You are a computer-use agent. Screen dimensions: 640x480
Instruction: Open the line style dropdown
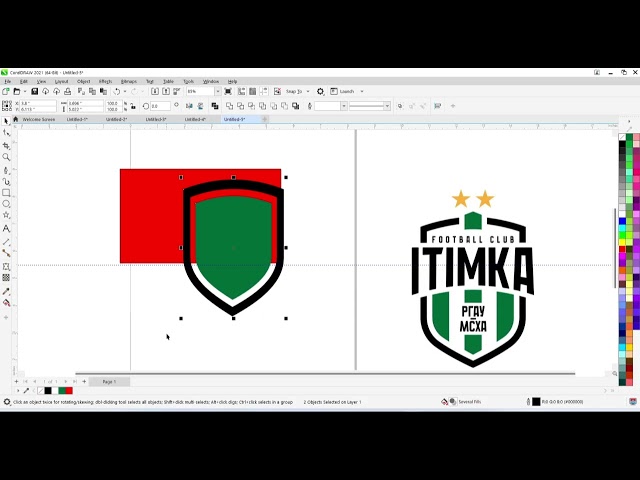[x=387, y=106]
